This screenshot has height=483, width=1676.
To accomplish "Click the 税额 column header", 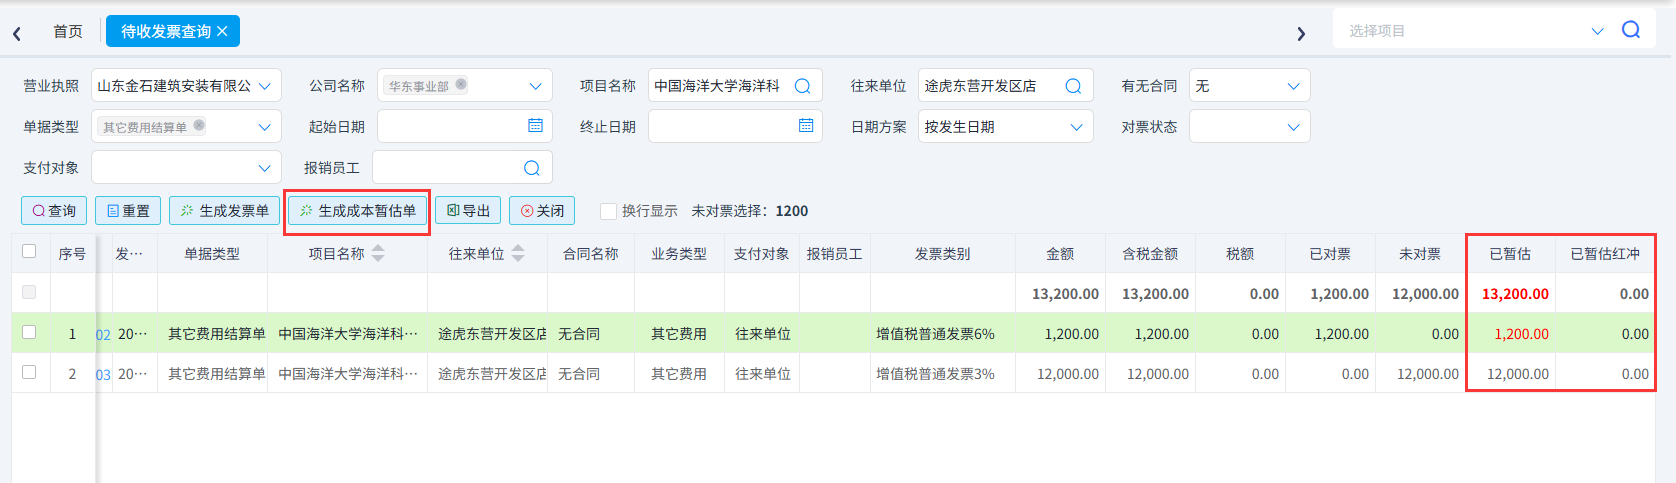I will click(1240, 254).
